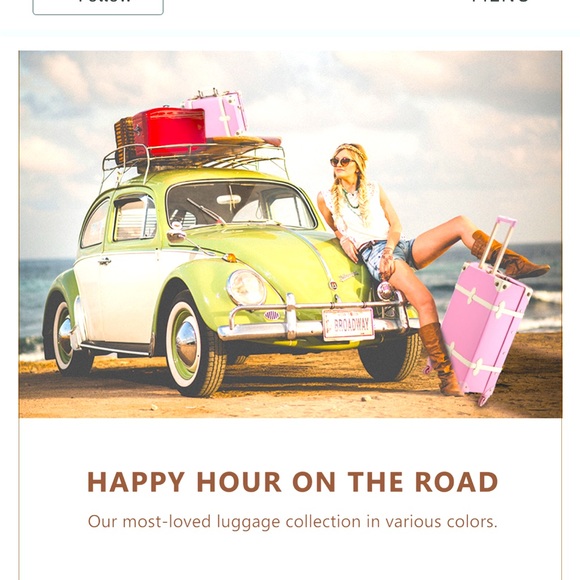The width and height of the screenshot is (580, 580).
Task: Click the wicker basket on roof rack
Action: click(x=124, y=140)
